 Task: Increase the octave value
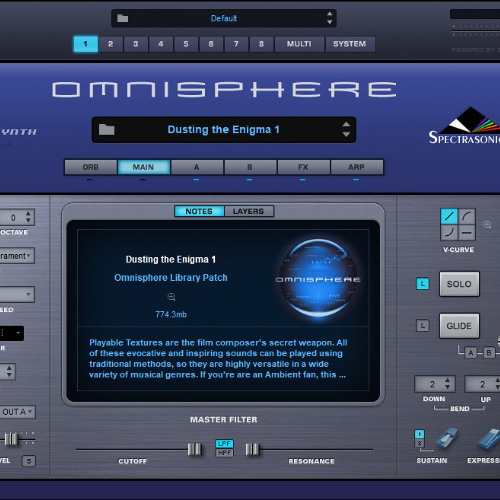pyautogui.click(x=28, y=214)
